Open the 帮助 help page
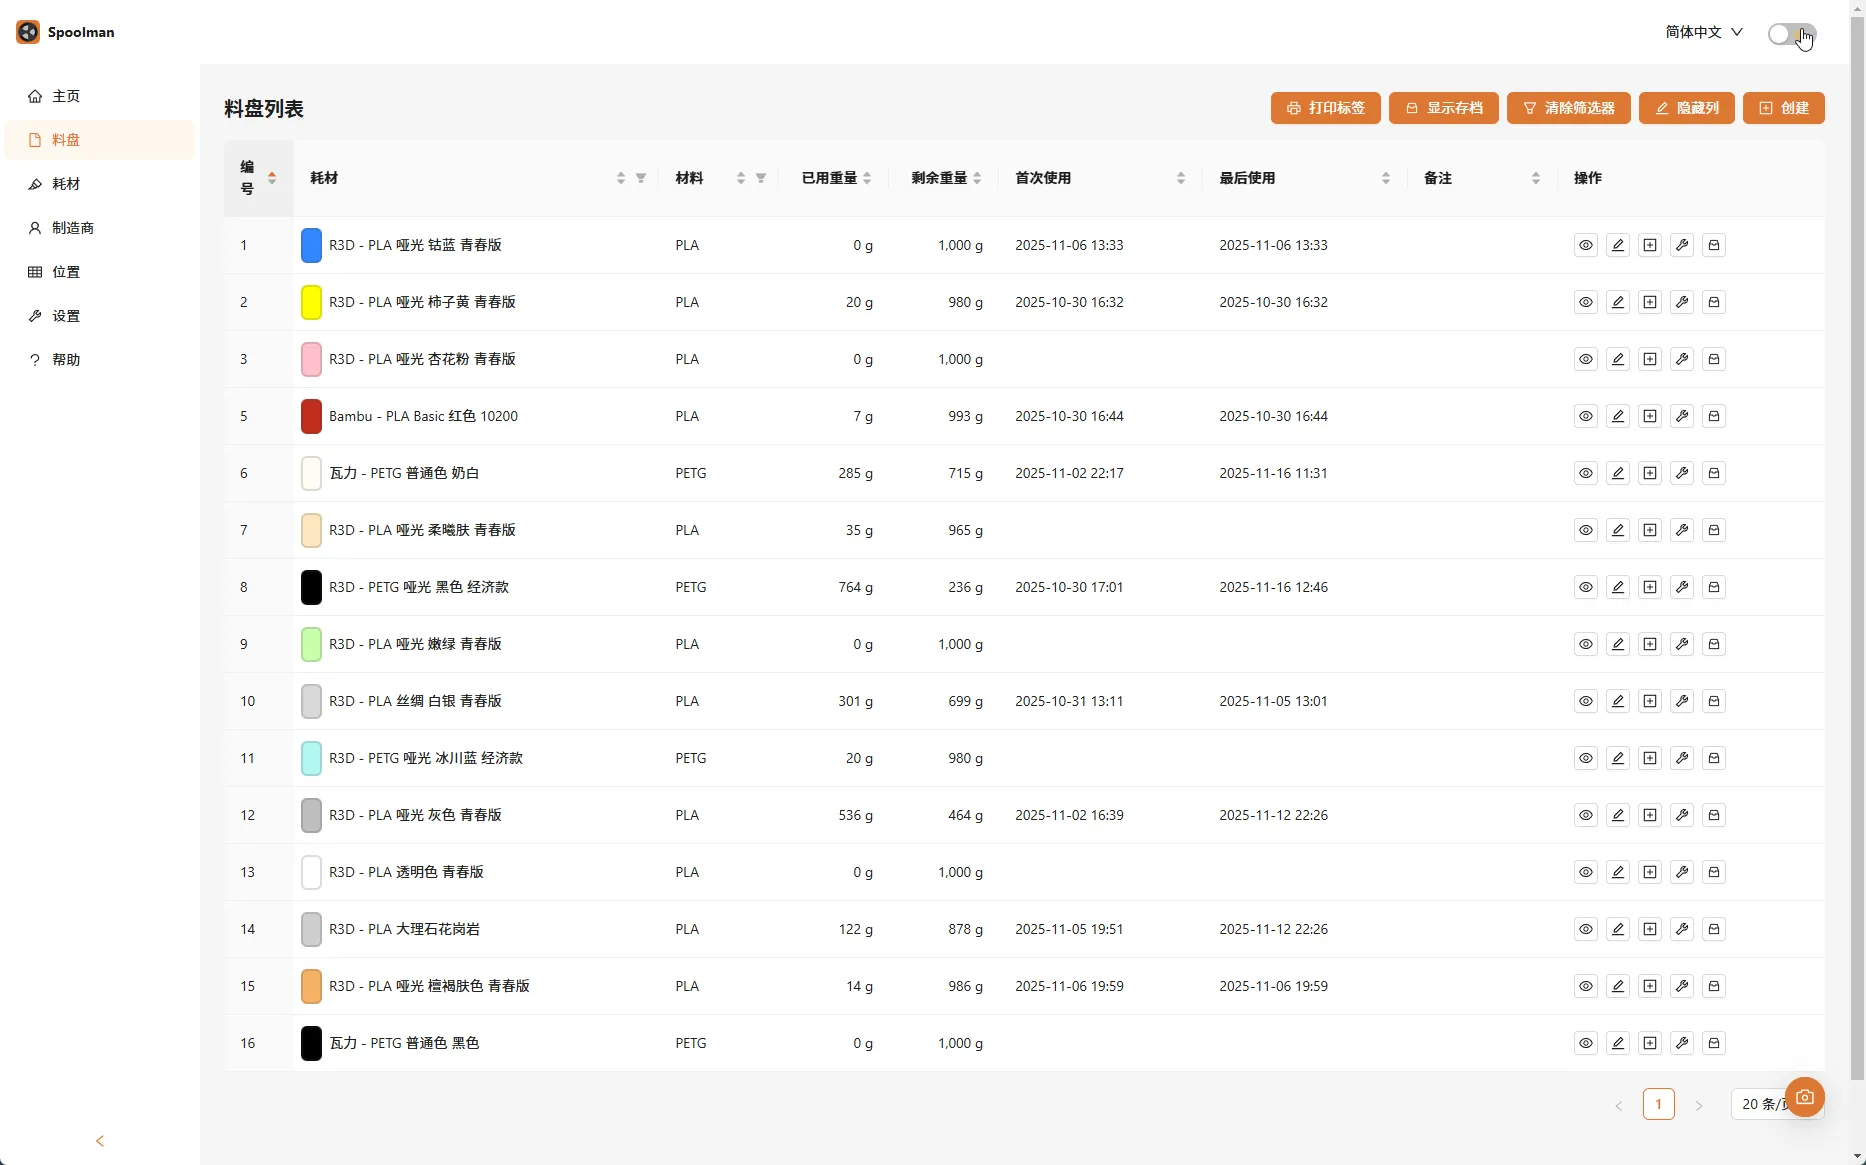This screenshot has height=1165, width=1866. [99, 360]
